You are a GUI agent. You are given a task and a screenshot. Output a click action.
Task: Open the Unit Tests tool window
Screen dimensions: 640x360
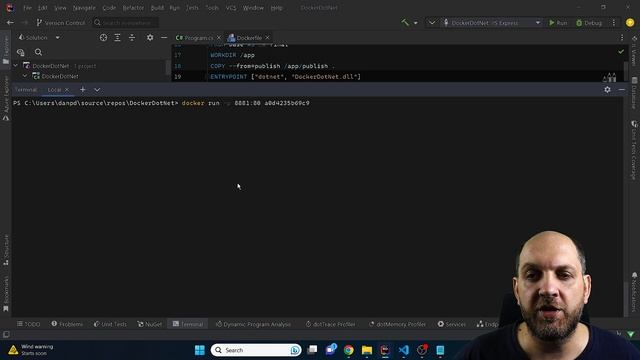point(110,324)
